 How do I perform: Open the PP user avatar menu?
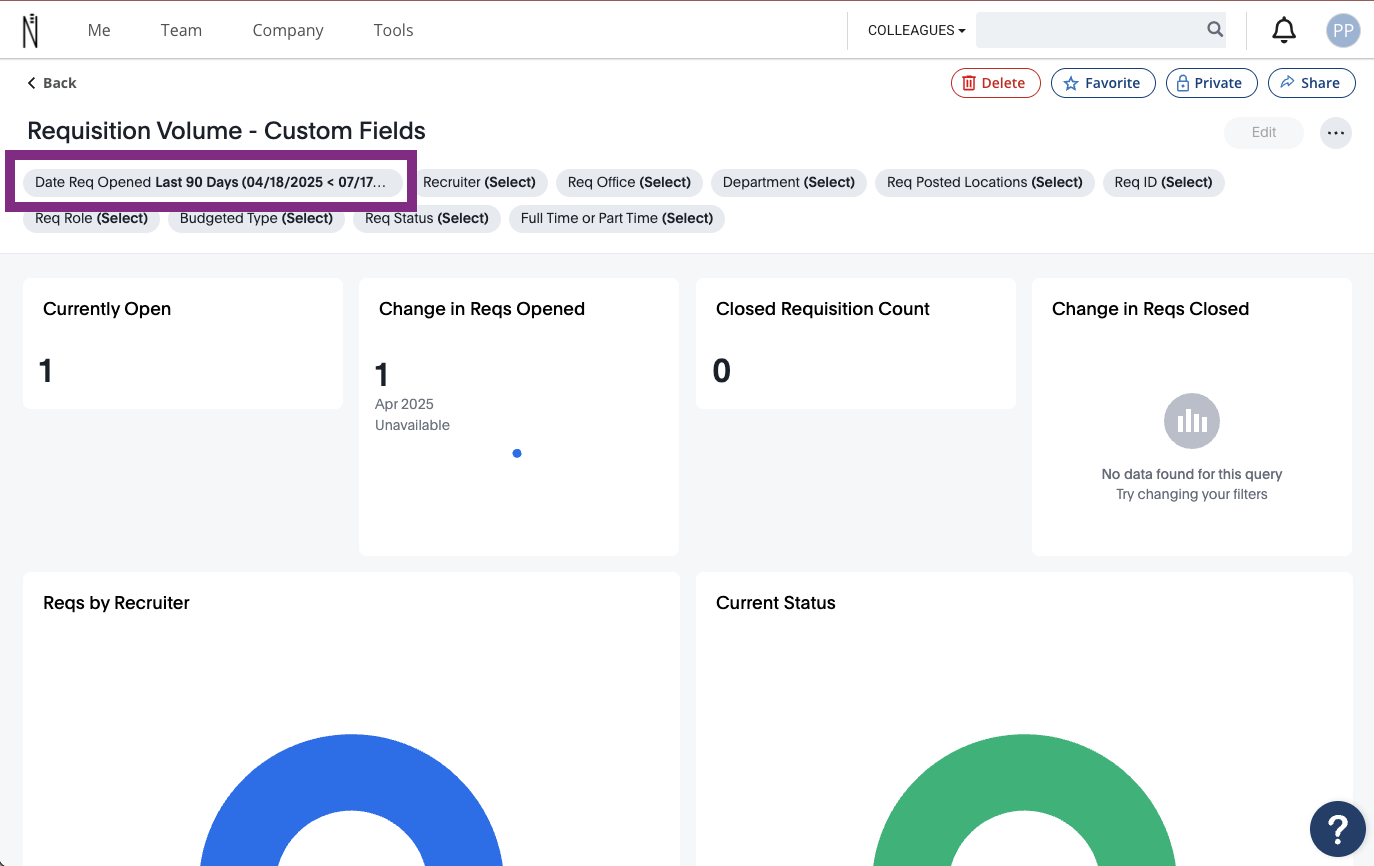coord(1343,31)
